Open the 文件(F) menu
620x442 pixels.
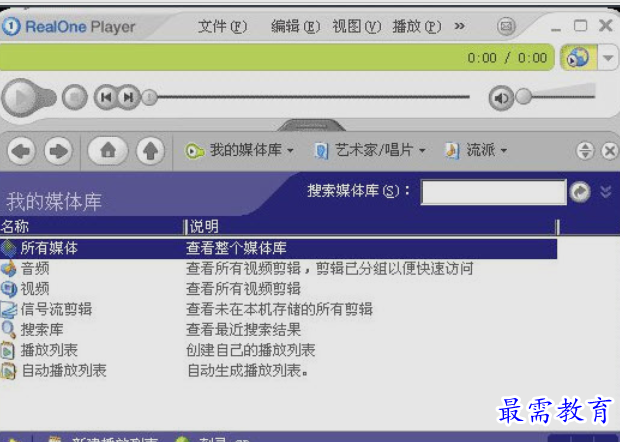click(x=223, y=26)
